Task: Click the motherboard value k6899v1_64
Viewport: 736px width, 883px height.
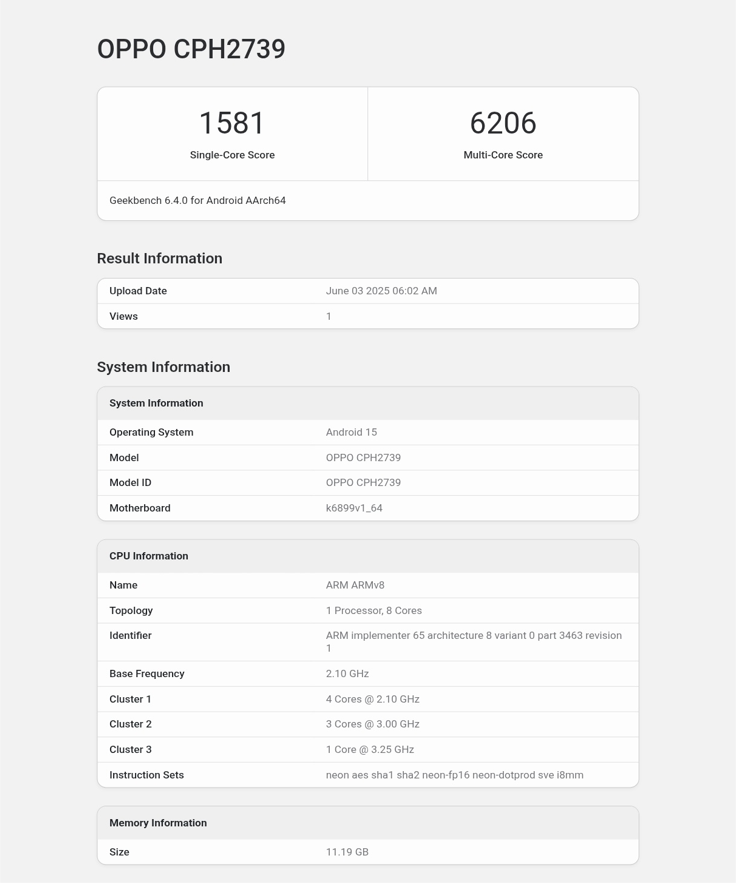Action: pos(354,508)
